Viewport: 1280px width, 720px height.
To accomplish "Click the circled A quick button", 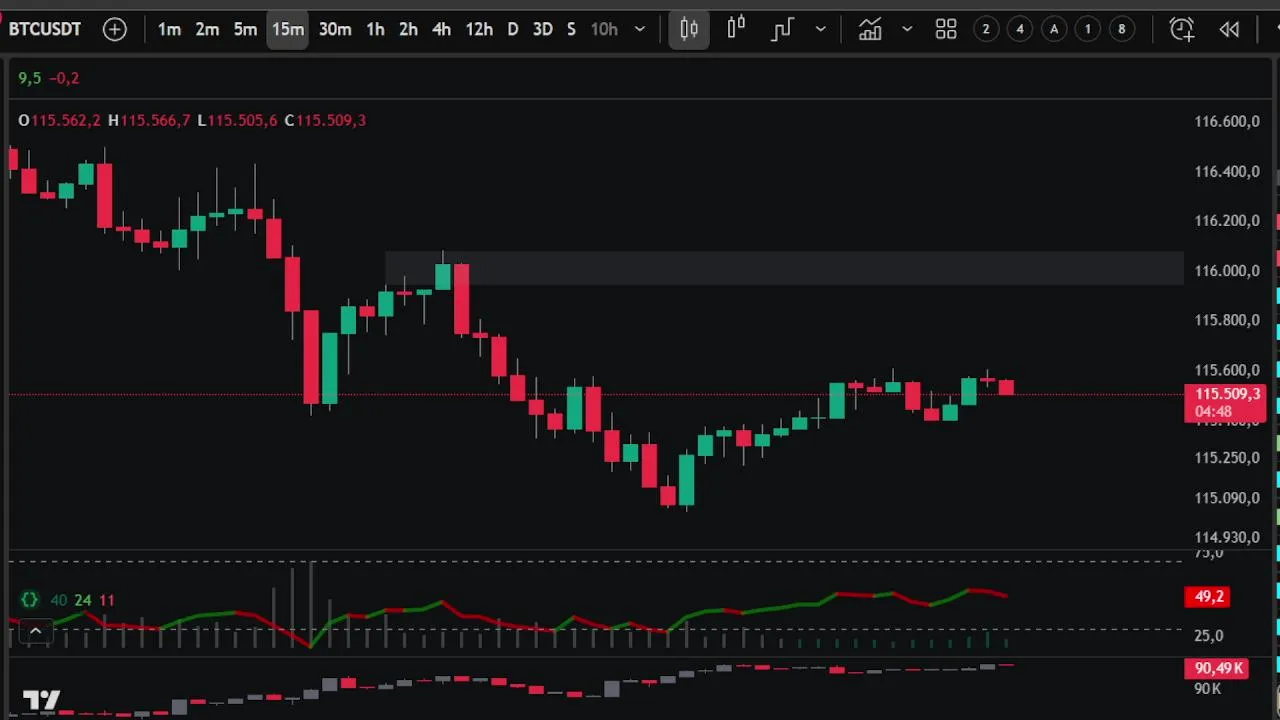I will [1054, 29].
